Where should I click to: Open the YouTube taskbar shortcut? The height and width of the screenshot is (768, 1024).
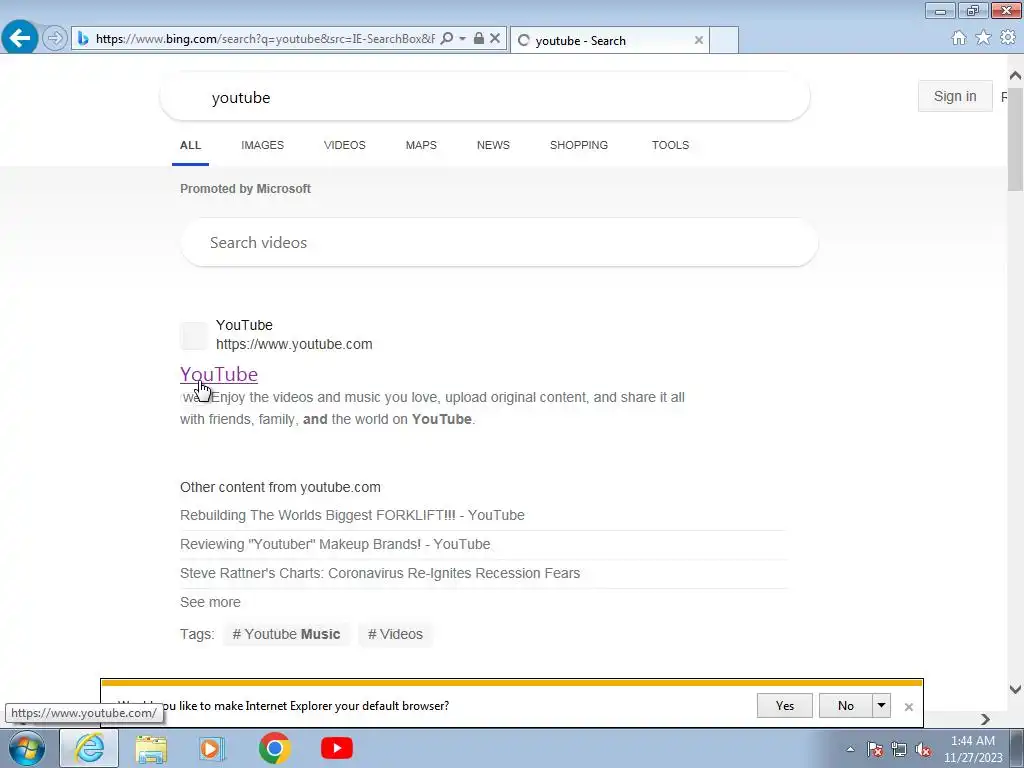coord(337,748)
